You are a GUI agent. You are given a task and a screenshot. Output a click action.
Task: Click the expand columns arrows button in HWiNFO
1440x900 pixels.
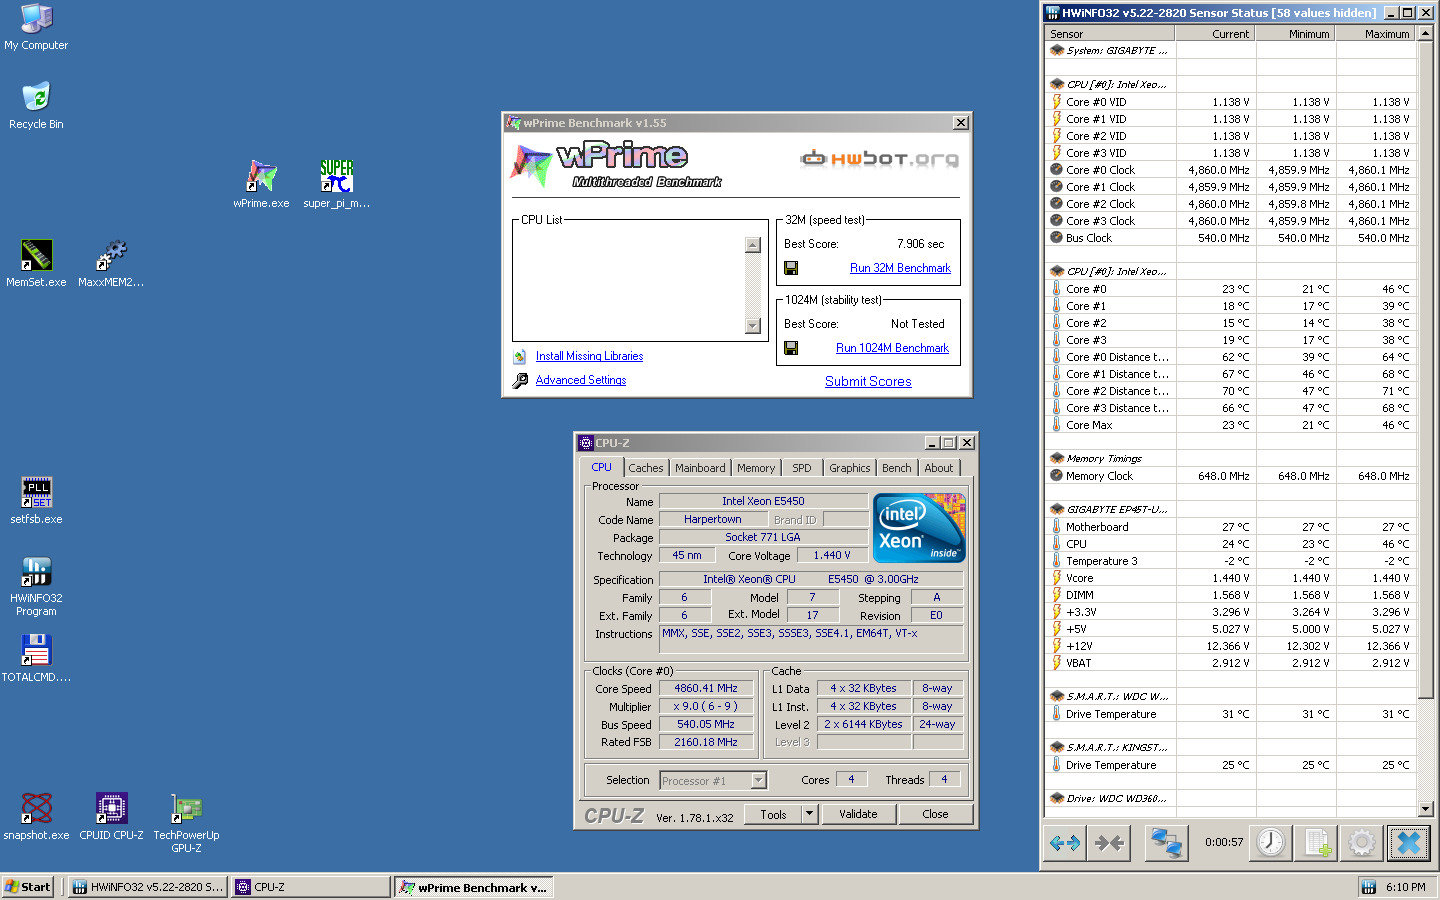click(1064, 843)
